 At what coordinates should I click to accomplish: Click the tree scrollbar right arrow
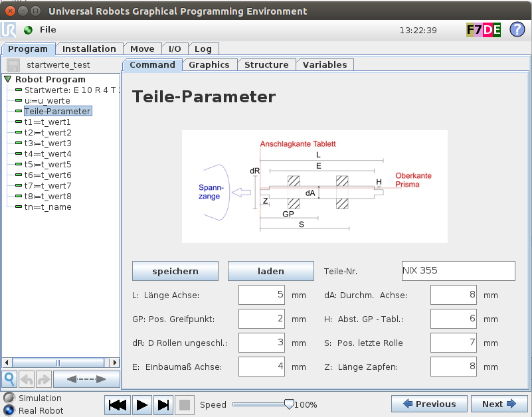[115, 363]
